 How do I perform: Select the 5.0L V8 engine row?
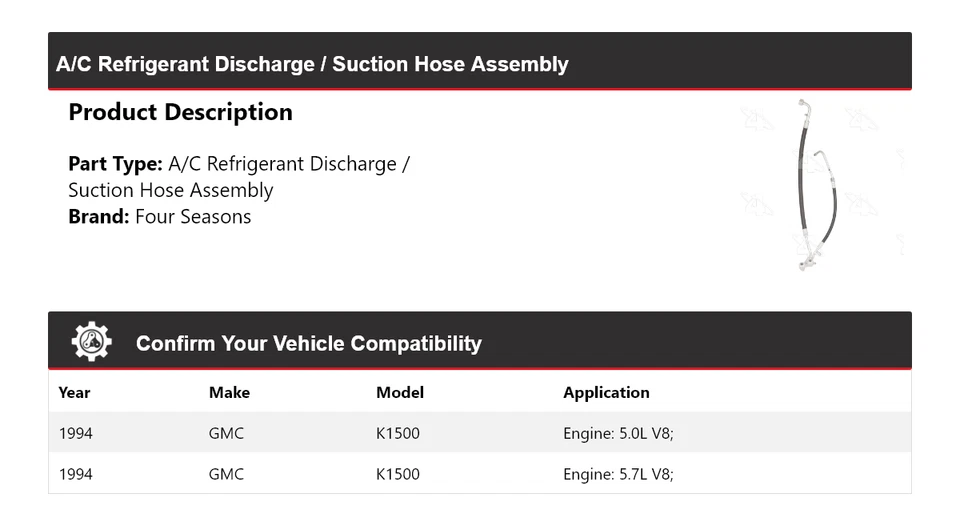click(618, 433)
